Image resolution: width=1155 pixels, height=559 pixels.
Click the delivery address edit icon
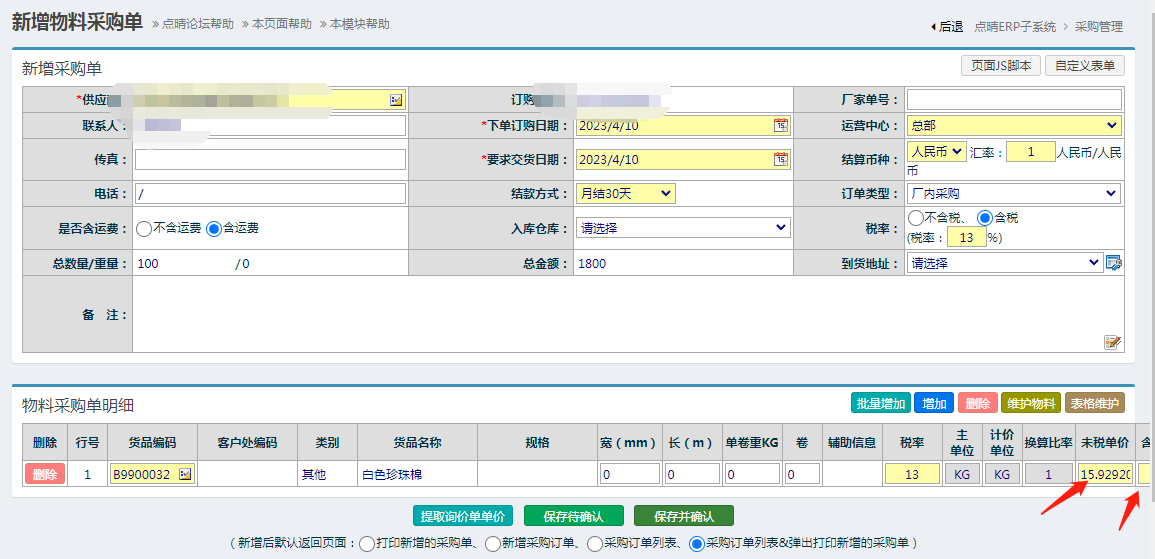click(1113, 263)
